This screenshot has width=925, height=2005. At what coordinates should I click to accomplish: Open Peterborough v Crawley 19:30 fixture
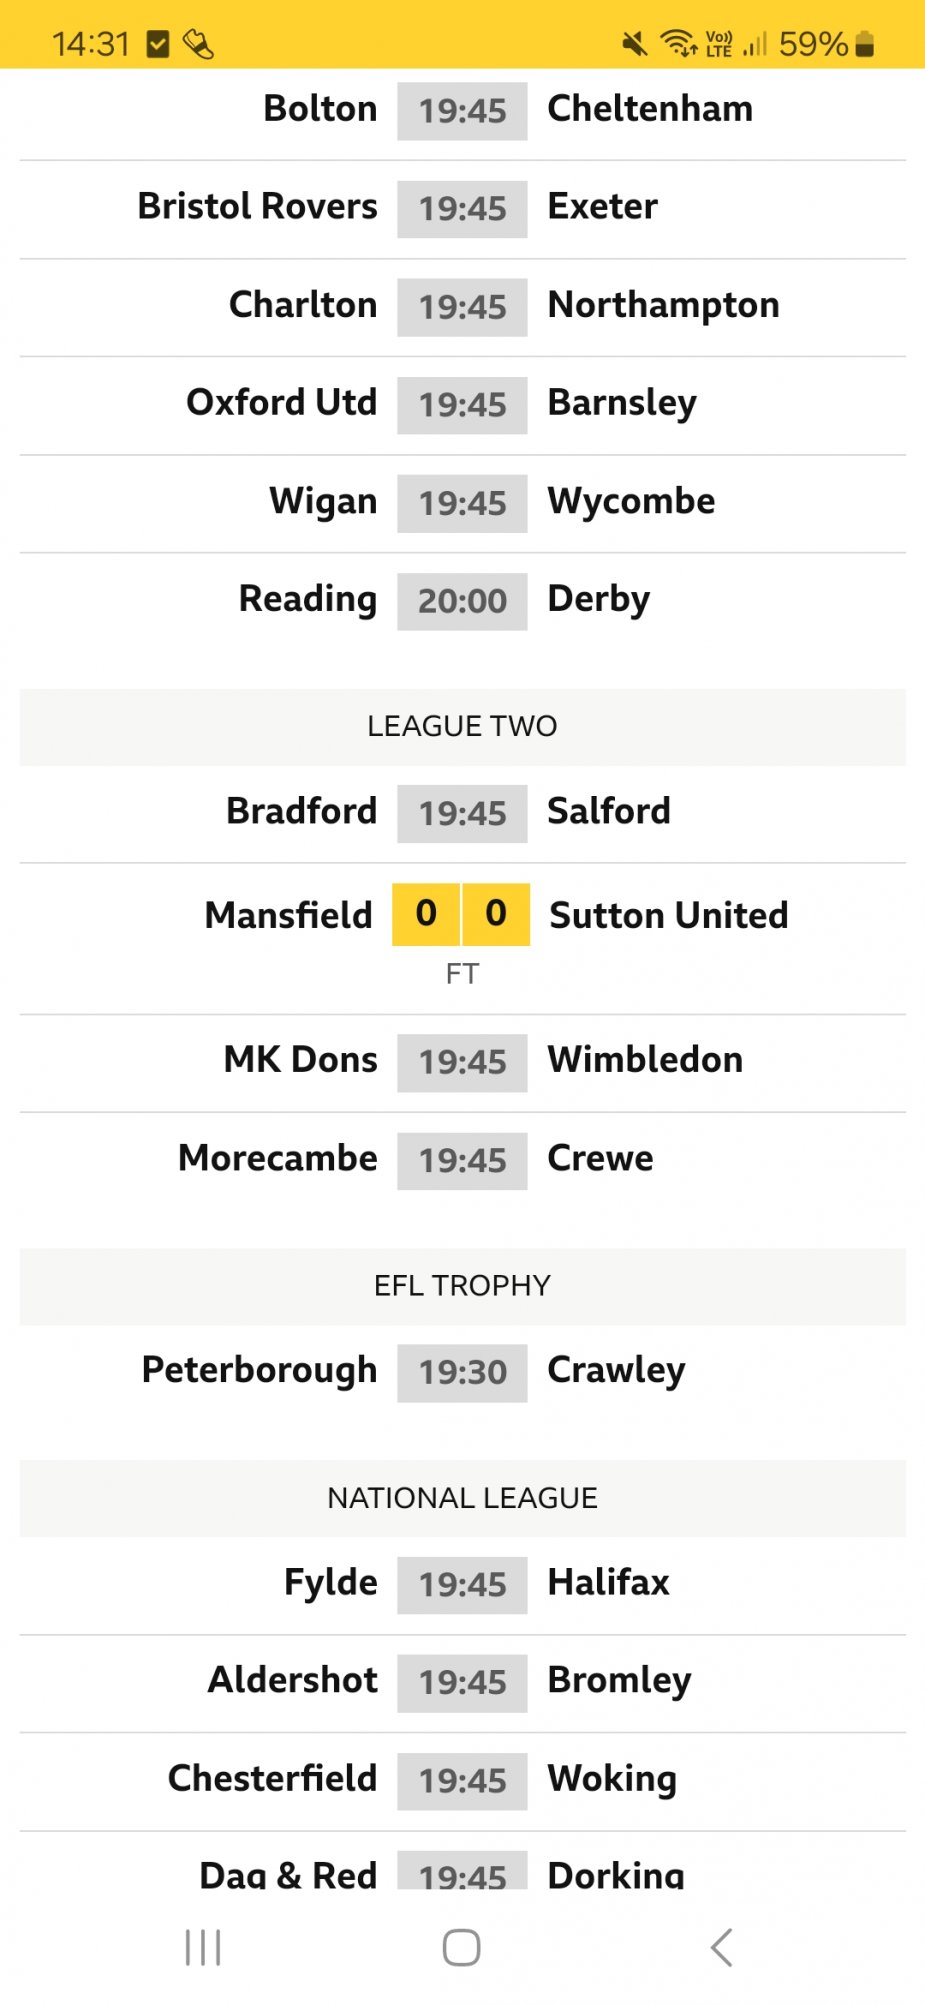point(462,1371)
